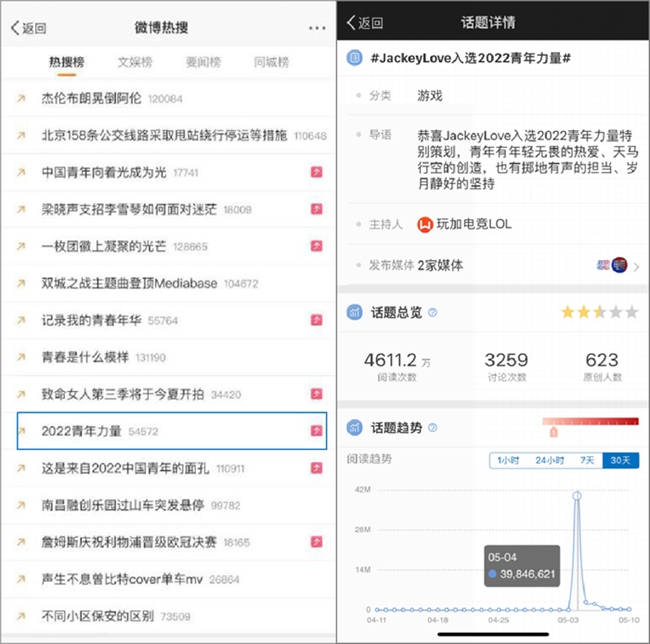Open topic 北京158条公交线路采取甩站绕行停运等措施

168,136
